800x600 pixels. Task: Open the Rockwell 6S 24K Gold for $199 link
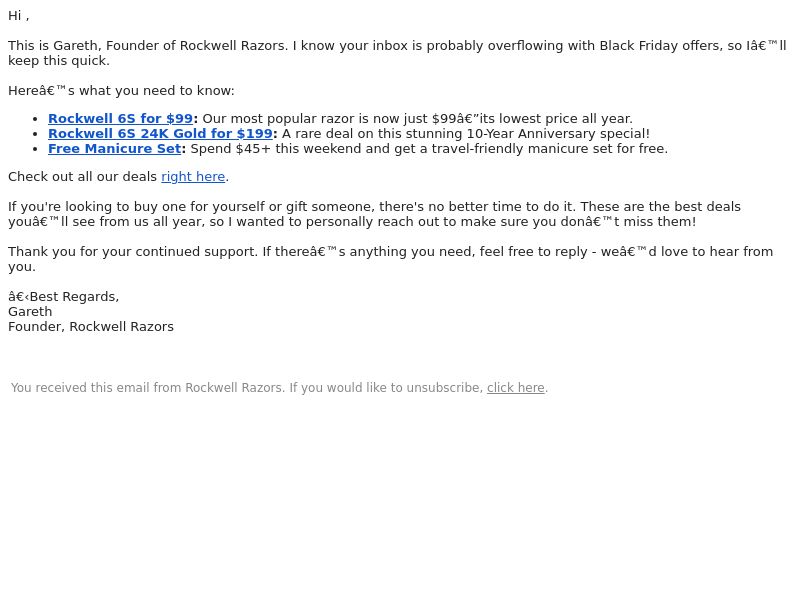click(x=160, y=134)
